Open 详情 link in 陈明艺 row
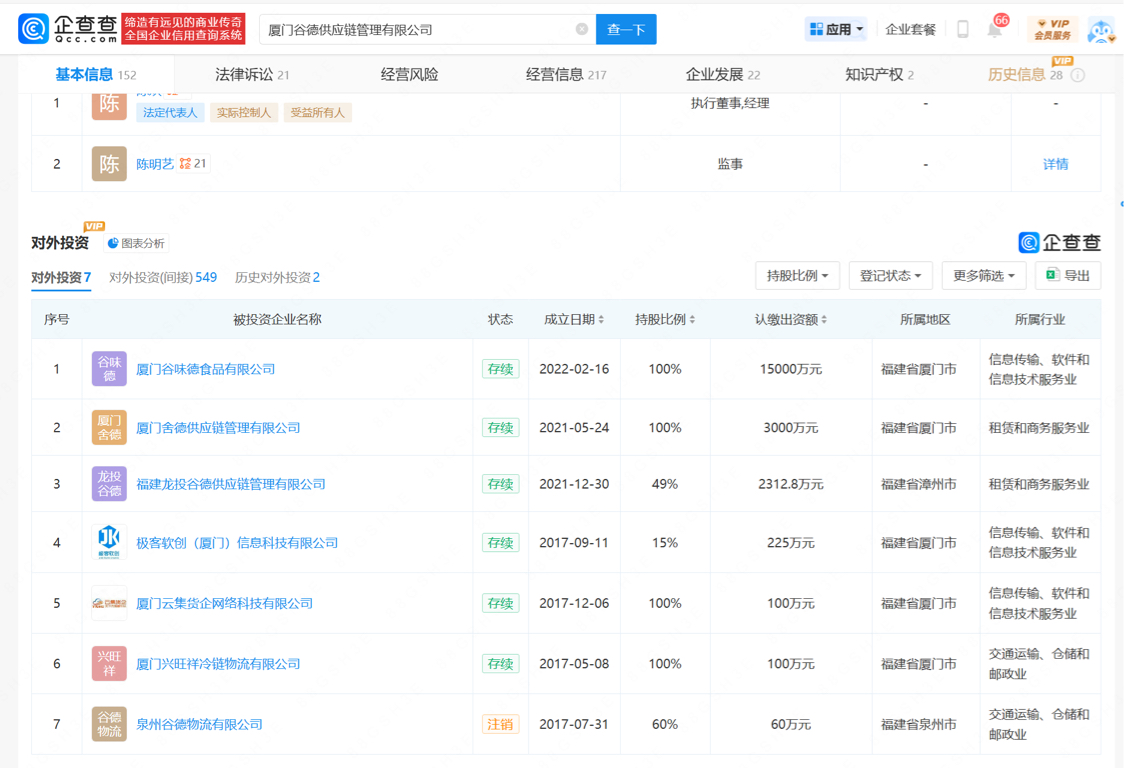The width and height of the screenshot is (1124, 768). point(1055,164)
